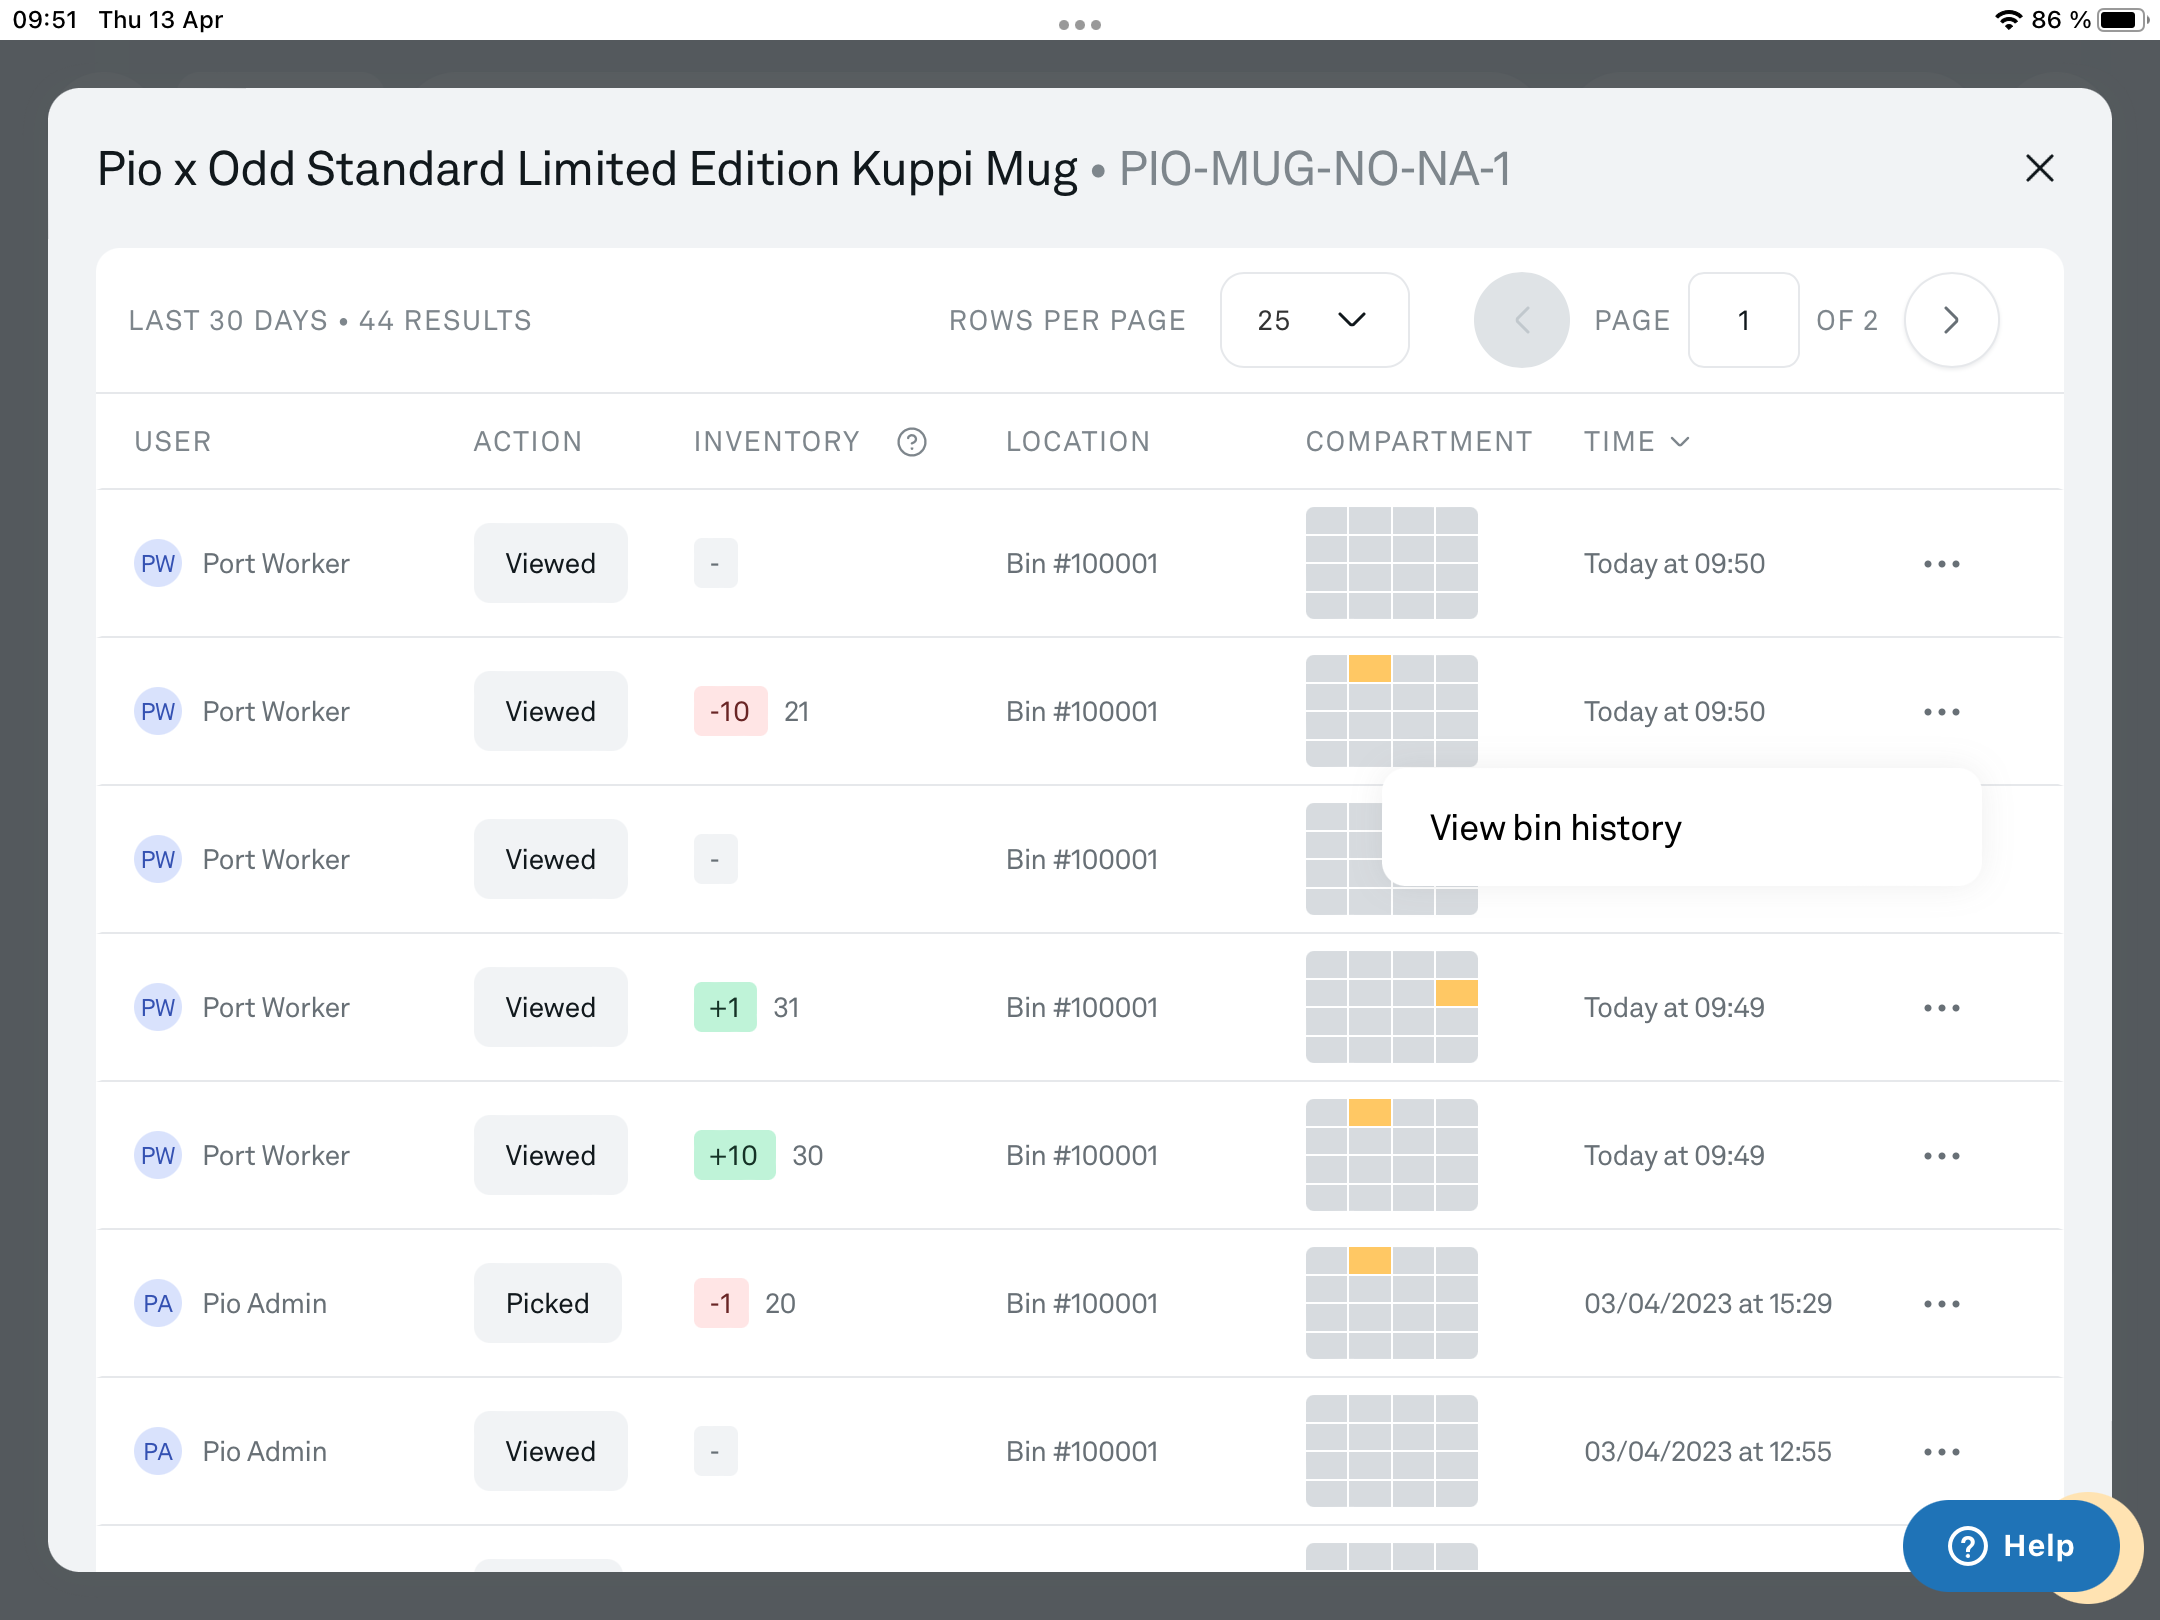Open the ellipsis menu for the +1 inventory row
The width and height of the screenshot is (2160, 1620).
[1941, 1008]
